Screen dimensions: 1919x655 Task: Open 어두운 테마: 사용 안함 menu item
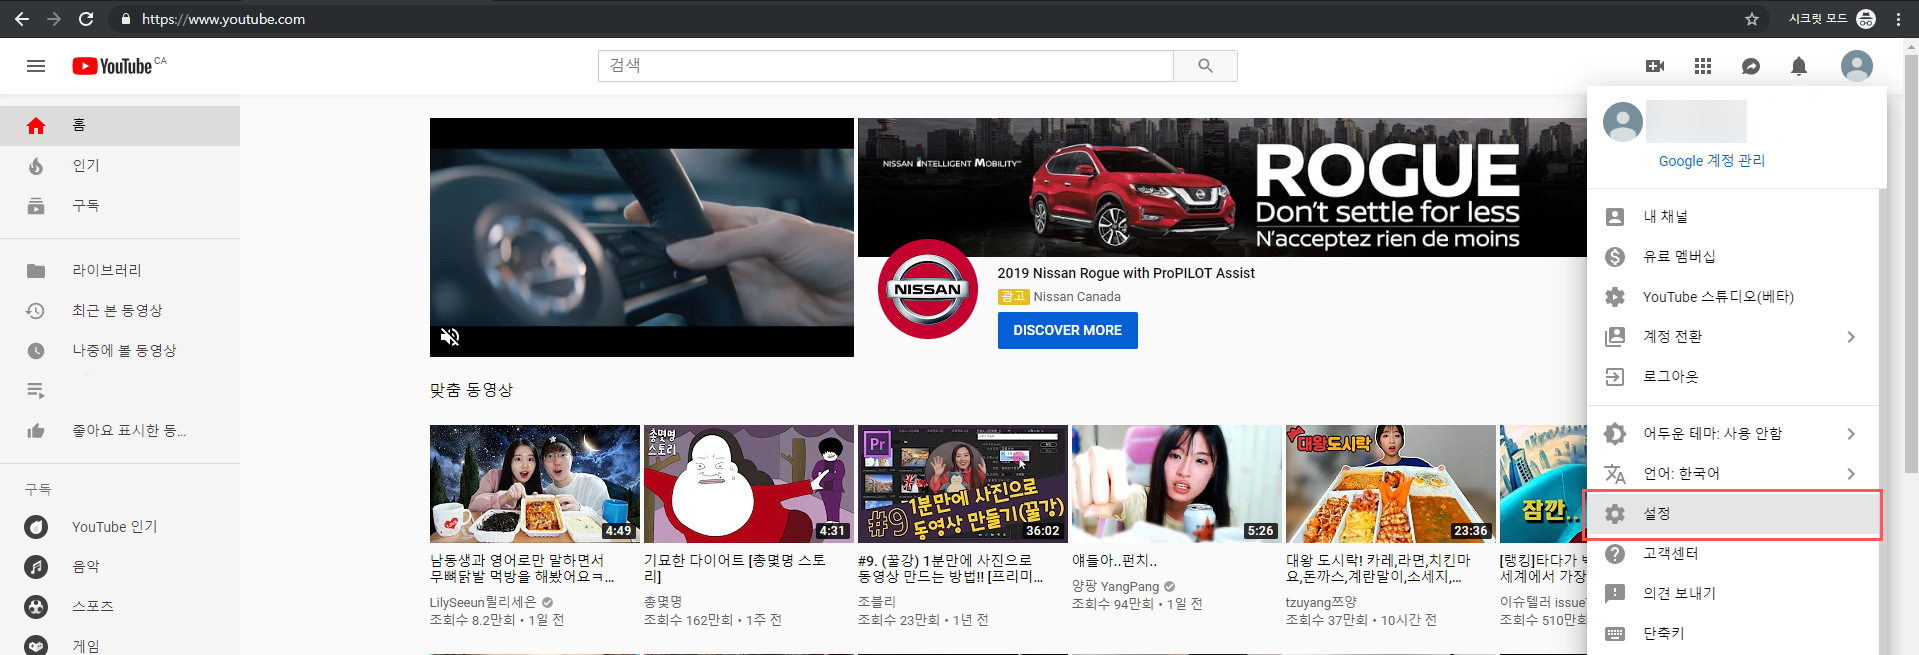(x=1732, y=434)
